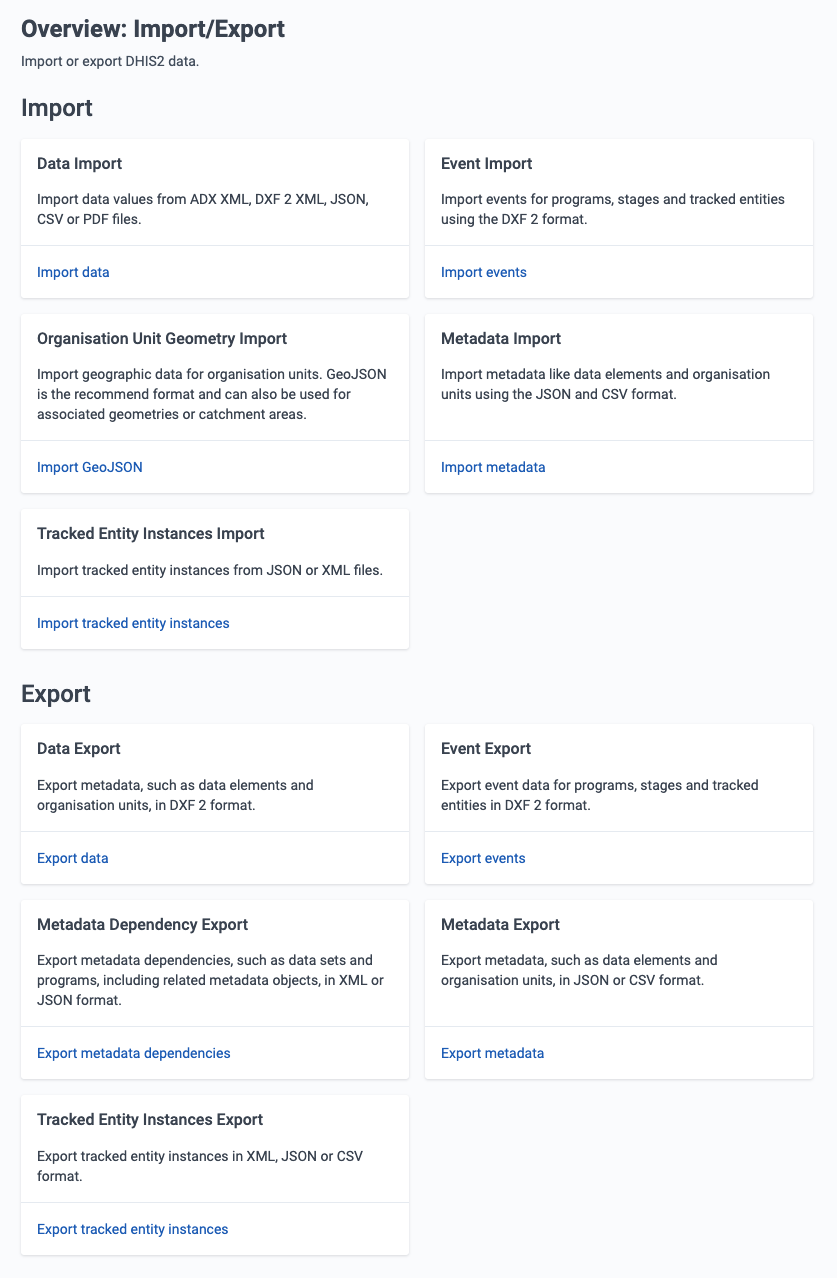Click Tracked Entity Instances Export heading
Image resolution: width=837 pixels, height=1278 pixels.
(150, 1119)
